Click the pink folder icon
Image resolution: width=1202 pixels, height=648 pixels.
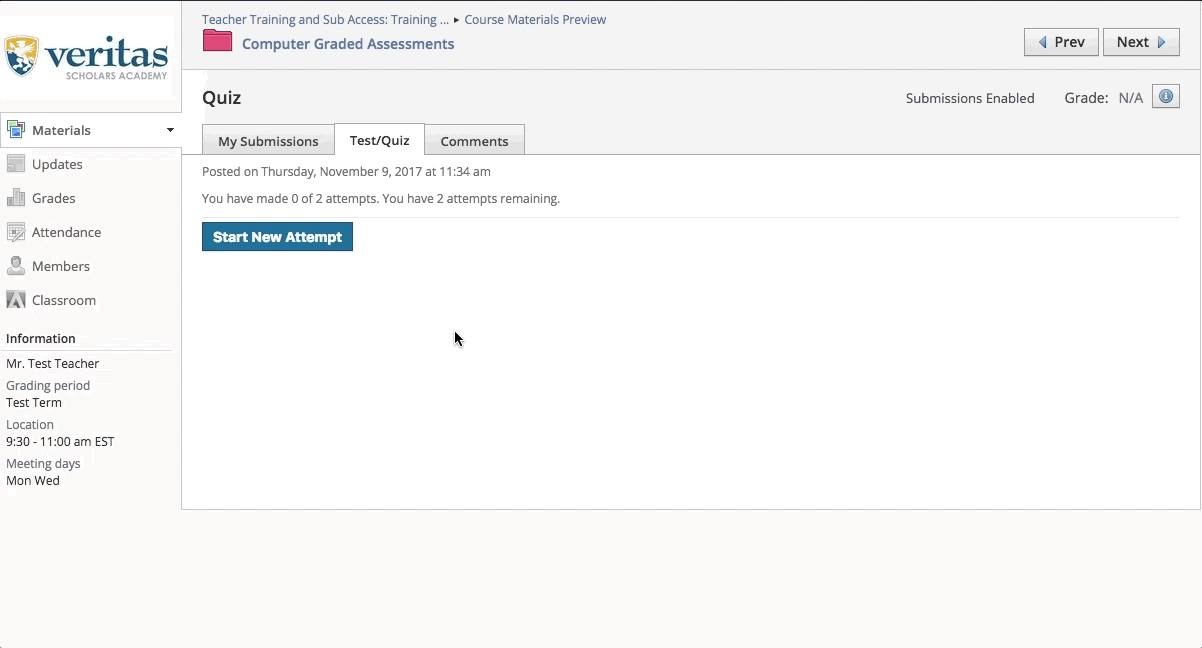pyautogui.click(x=217, y=41)
